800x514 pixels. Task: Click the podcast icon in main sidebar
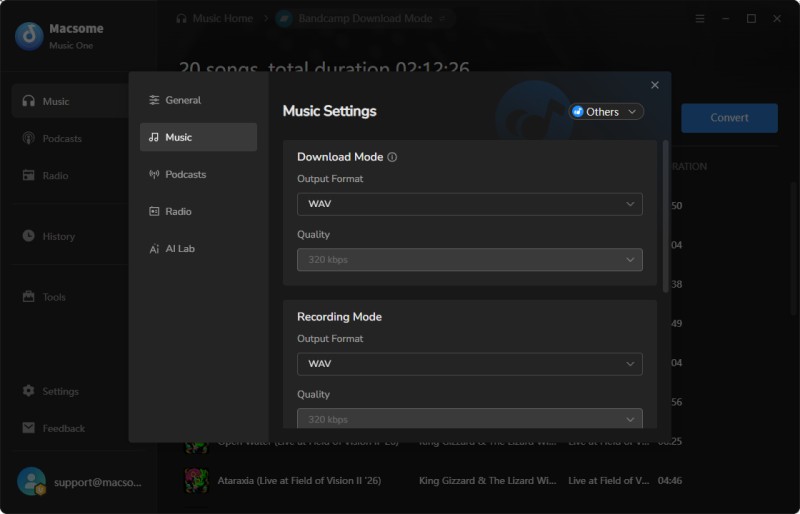click(29, 138)
